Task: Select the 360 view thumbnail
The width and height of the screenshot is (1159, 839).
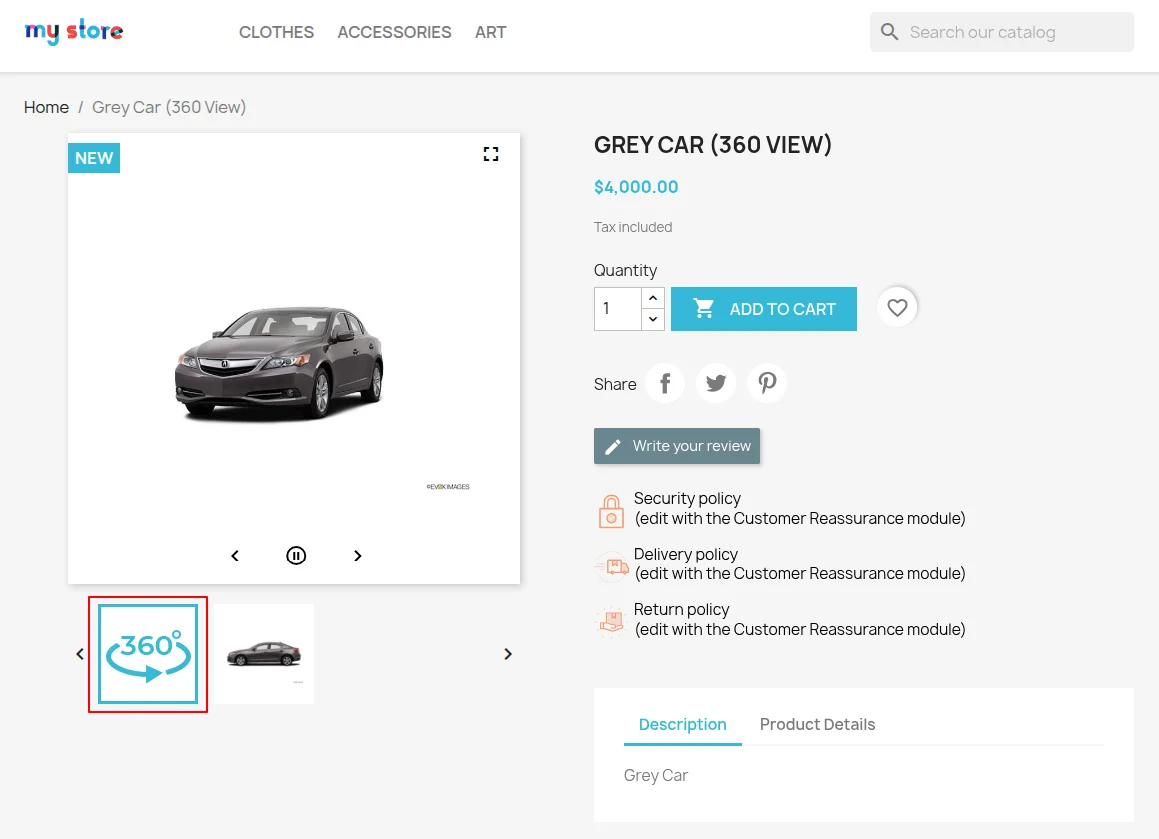Action: [x=148, y=654]
